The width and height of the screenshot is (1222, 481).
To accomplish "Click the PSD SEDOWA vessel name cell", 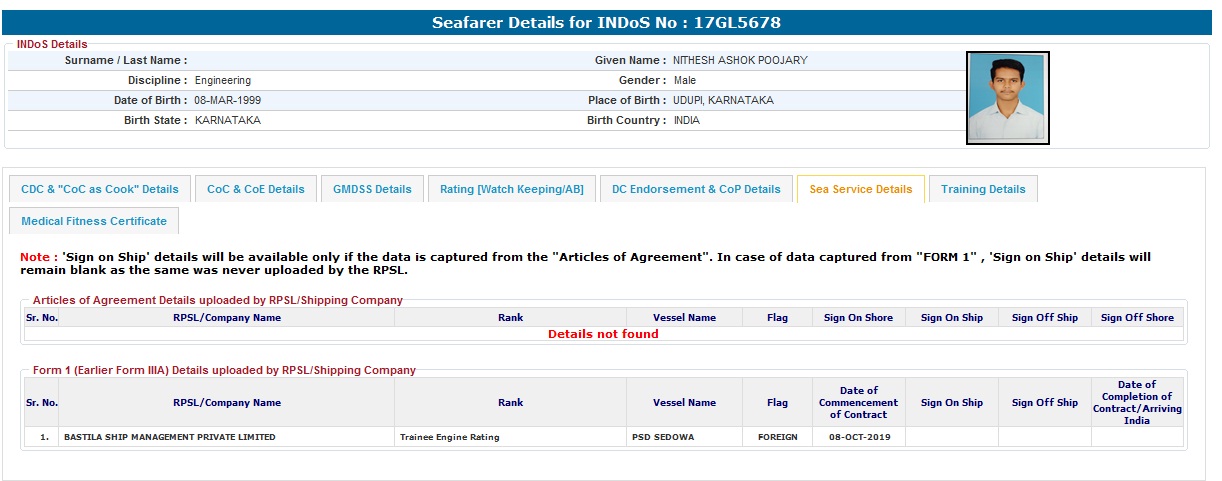I will click(x=662, y=437).
